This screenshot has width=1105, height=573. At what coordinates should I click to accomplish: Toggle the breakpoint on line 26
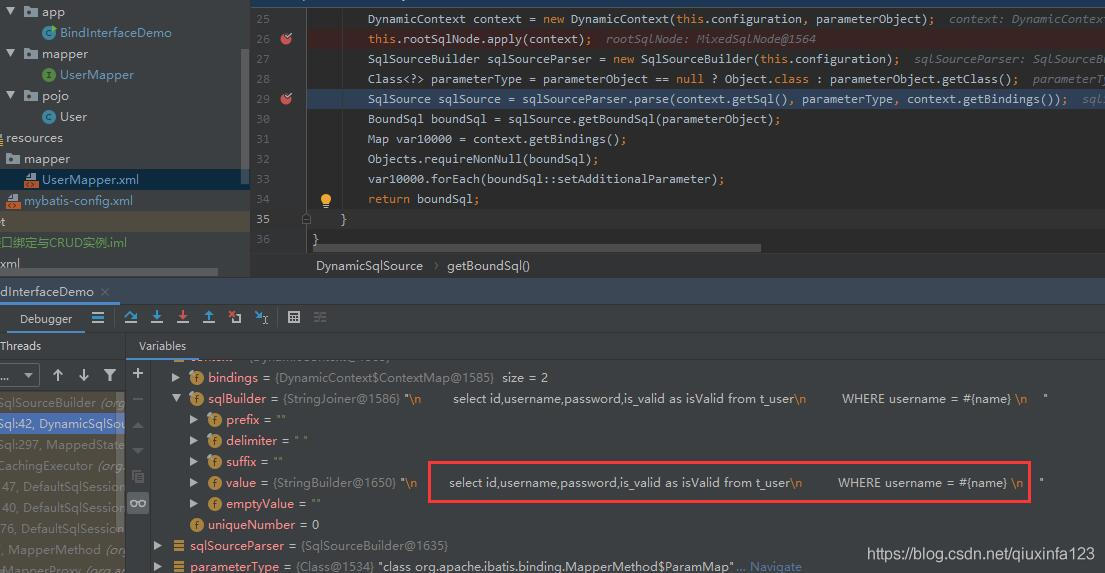coord(287,39)
